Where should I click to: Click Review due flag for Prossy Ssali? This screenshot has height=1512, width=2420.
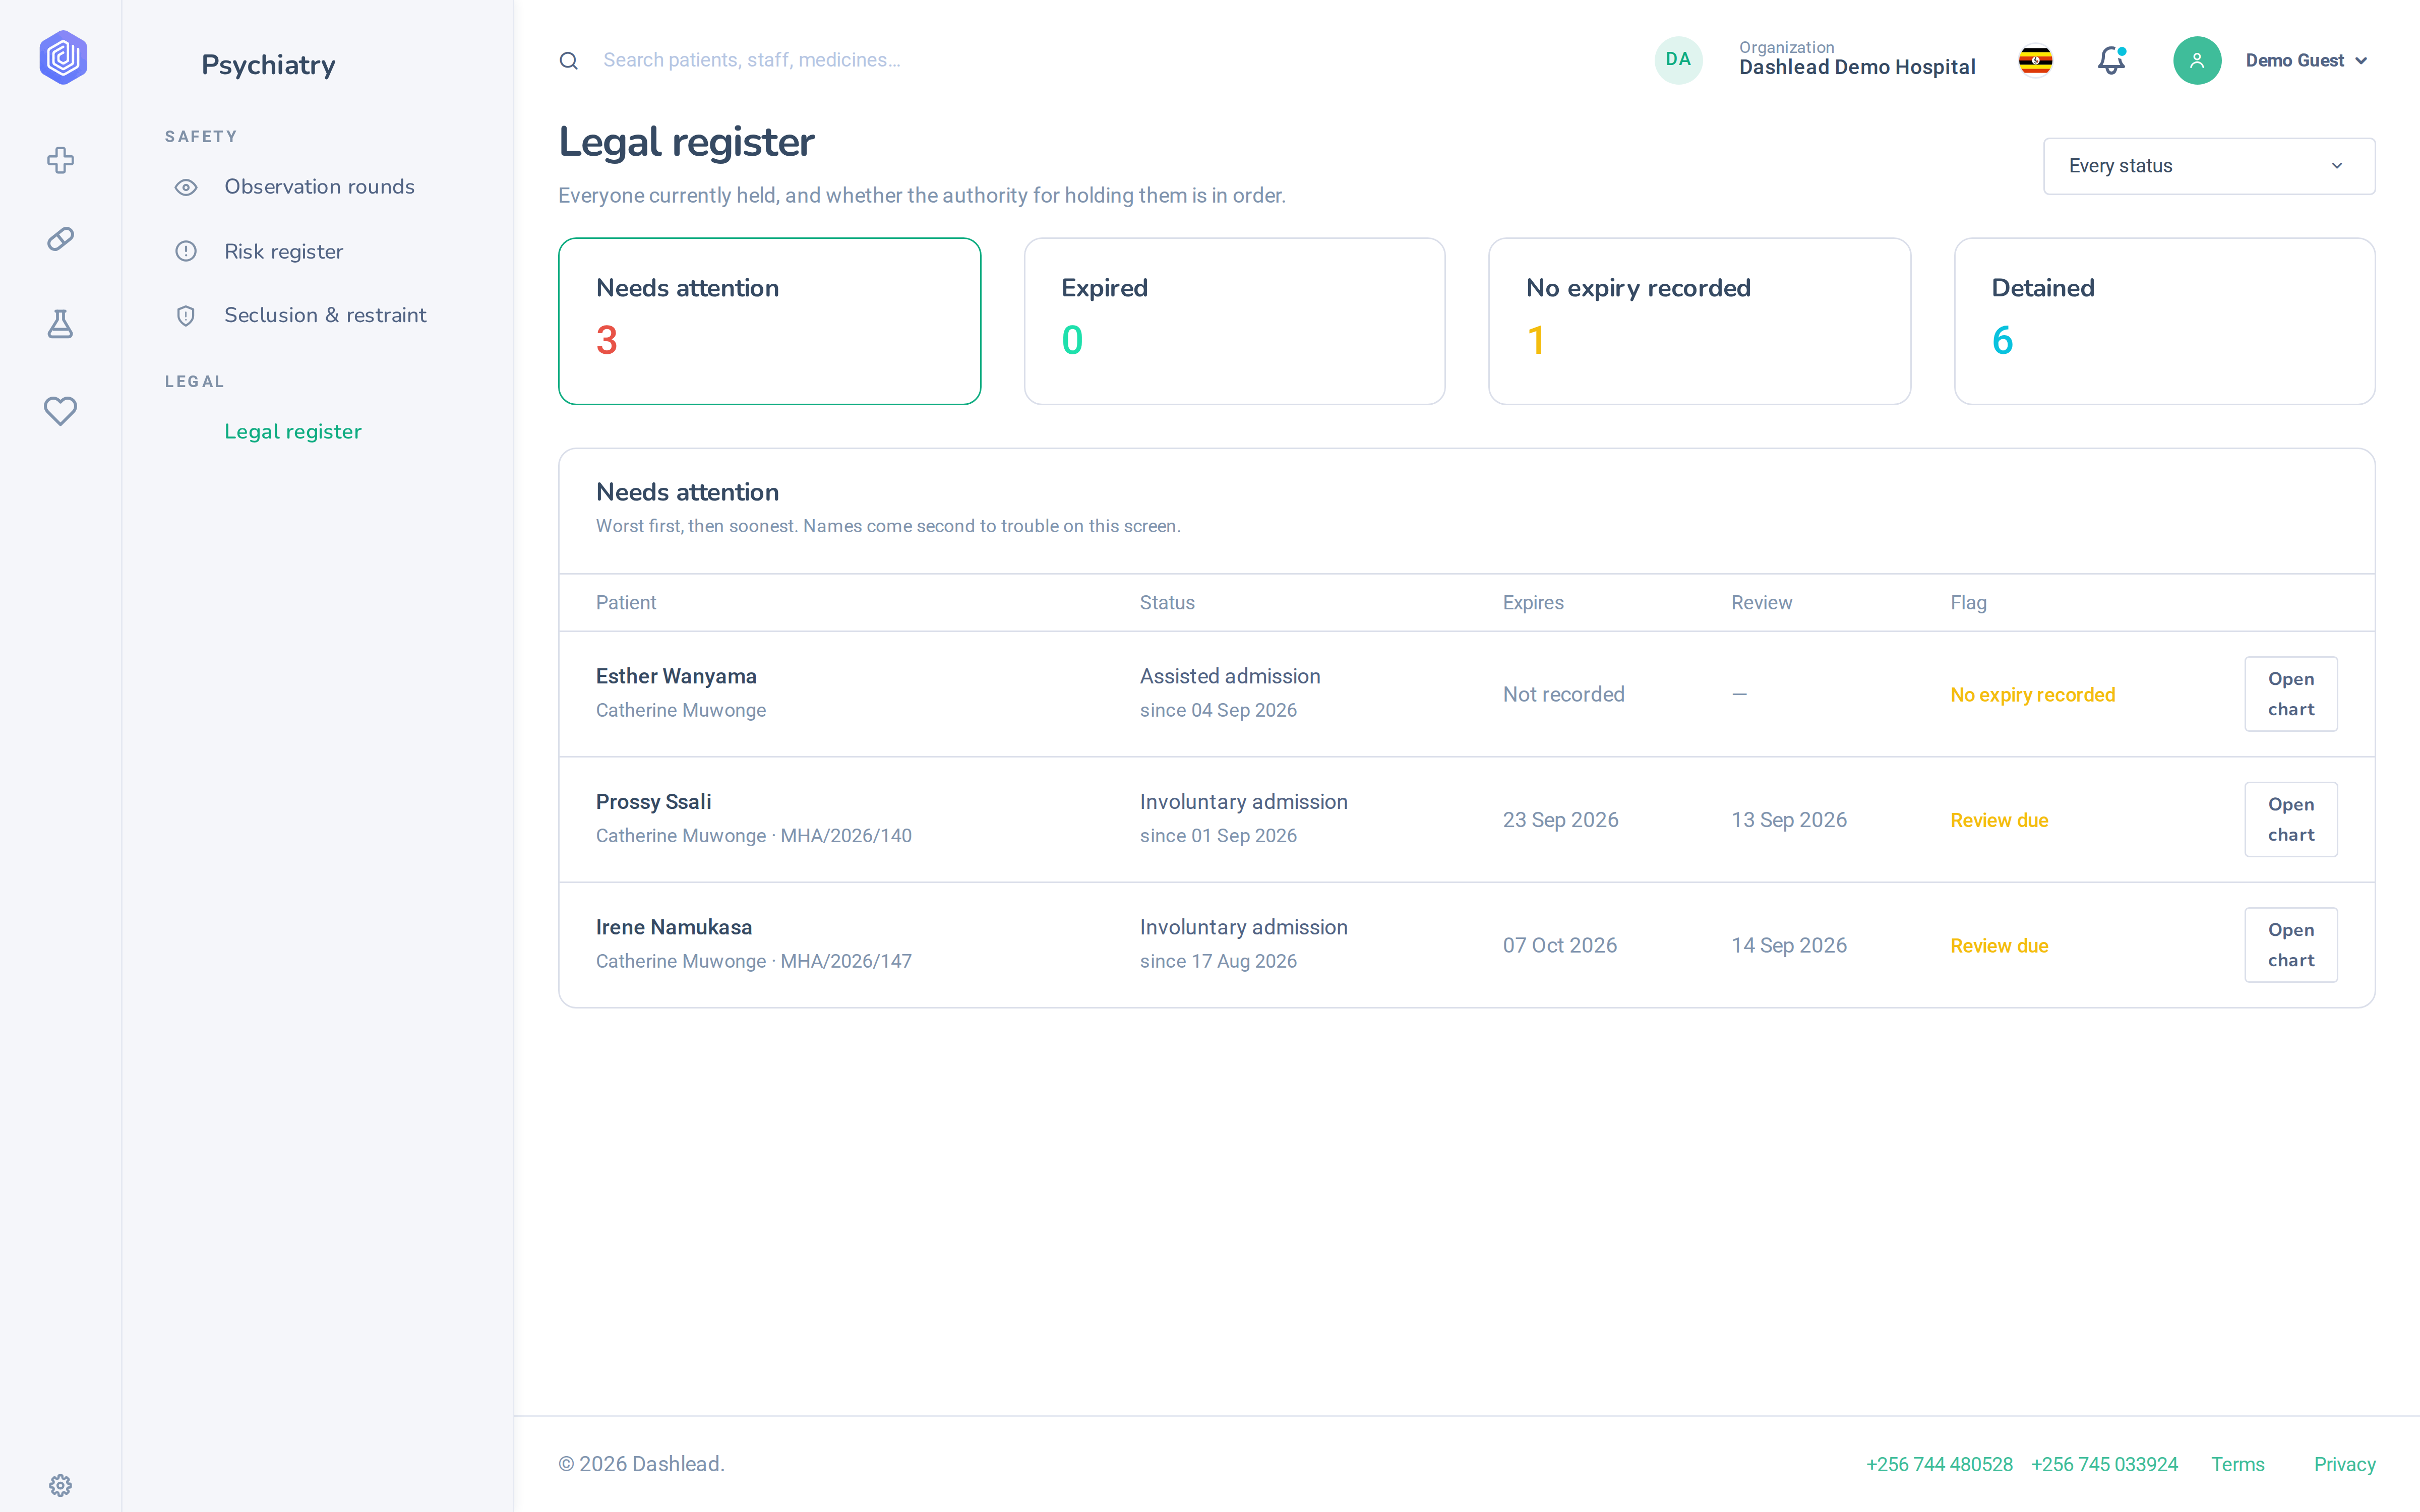pyautogui.click(x=1999, y=820)
